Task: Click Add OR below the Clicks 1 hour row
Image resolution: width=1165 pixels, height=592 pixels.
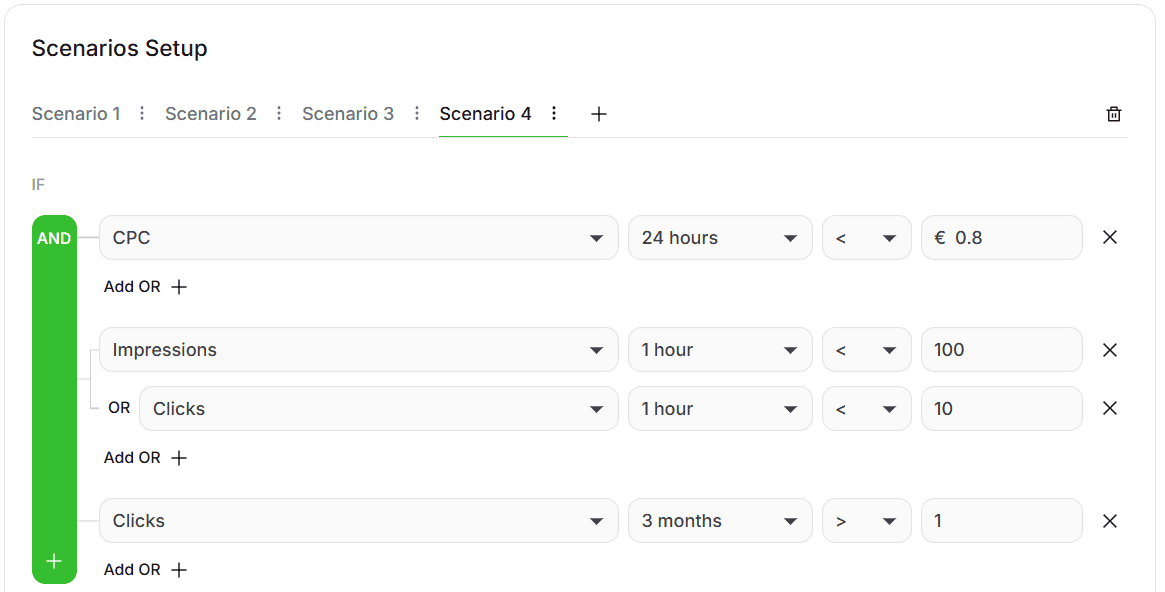Action: point(146,458)
